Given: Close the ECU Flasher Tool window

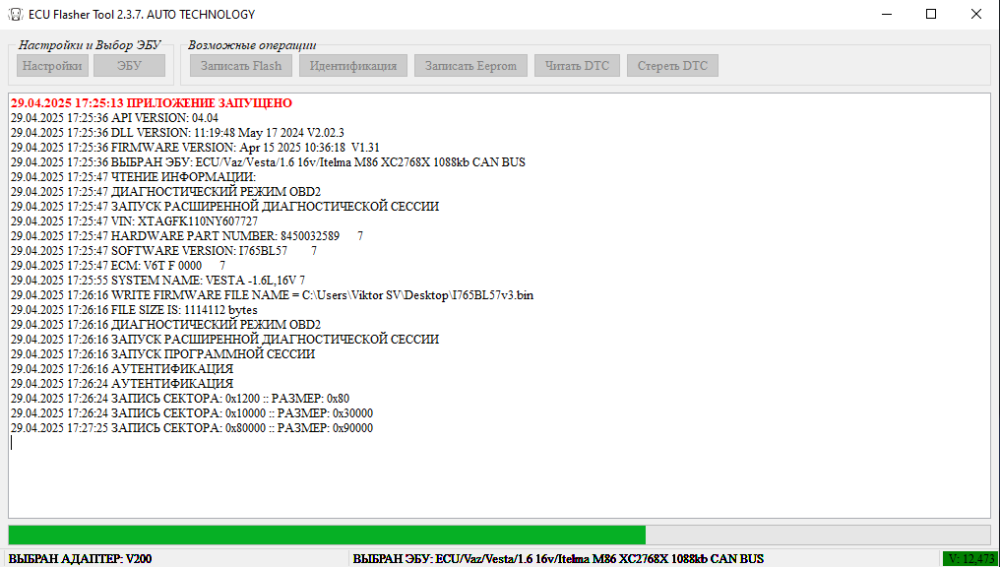Looking at the screenshot, I should (x=976, y=14).
